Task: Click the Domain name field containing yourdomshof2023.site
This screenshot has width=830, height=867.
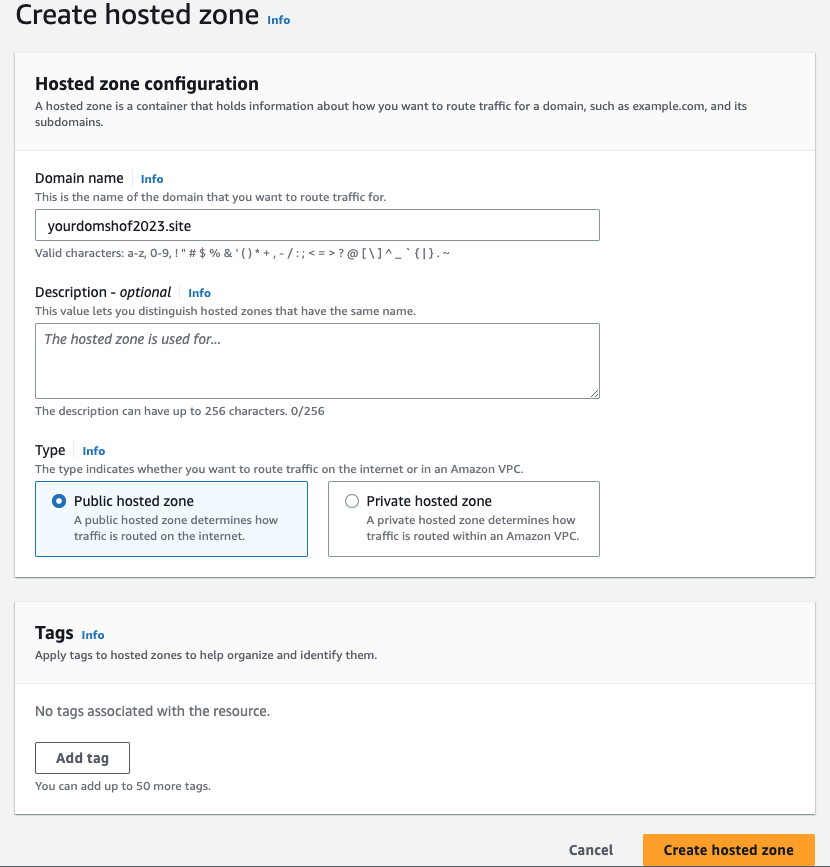Action: pyautogui.click(x=317, y=225)
